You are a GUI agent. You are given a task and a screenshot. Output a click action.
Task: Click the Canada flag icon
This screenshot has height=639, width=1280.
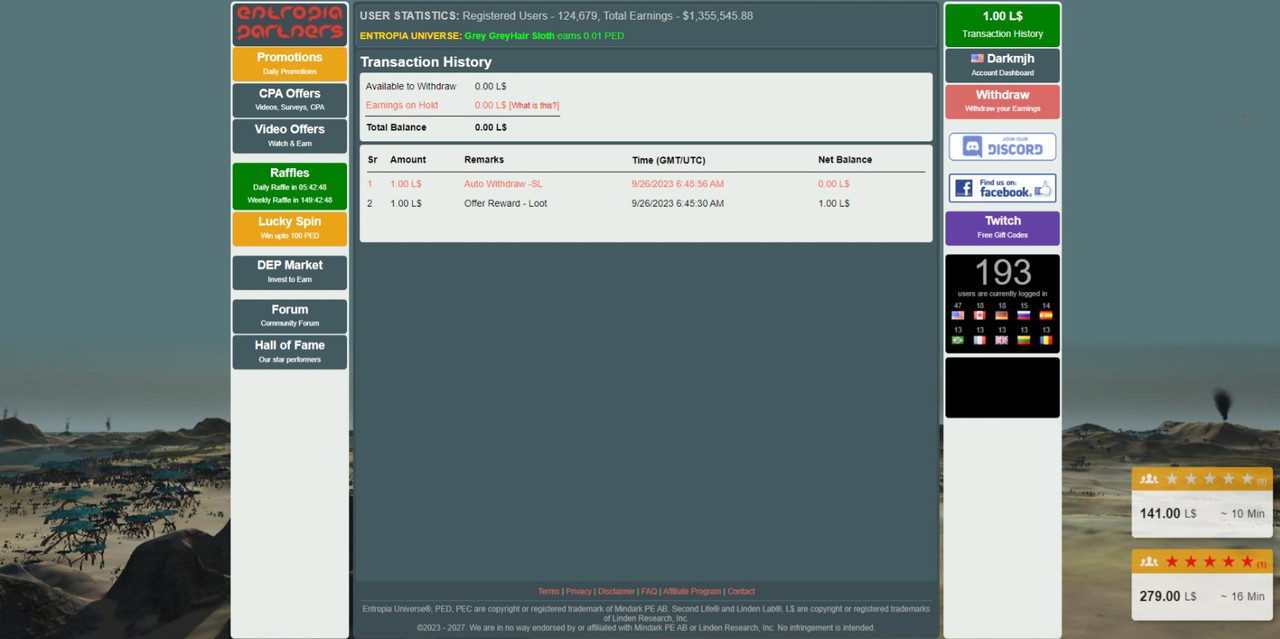pyautogui.click(x=980, y=315)
